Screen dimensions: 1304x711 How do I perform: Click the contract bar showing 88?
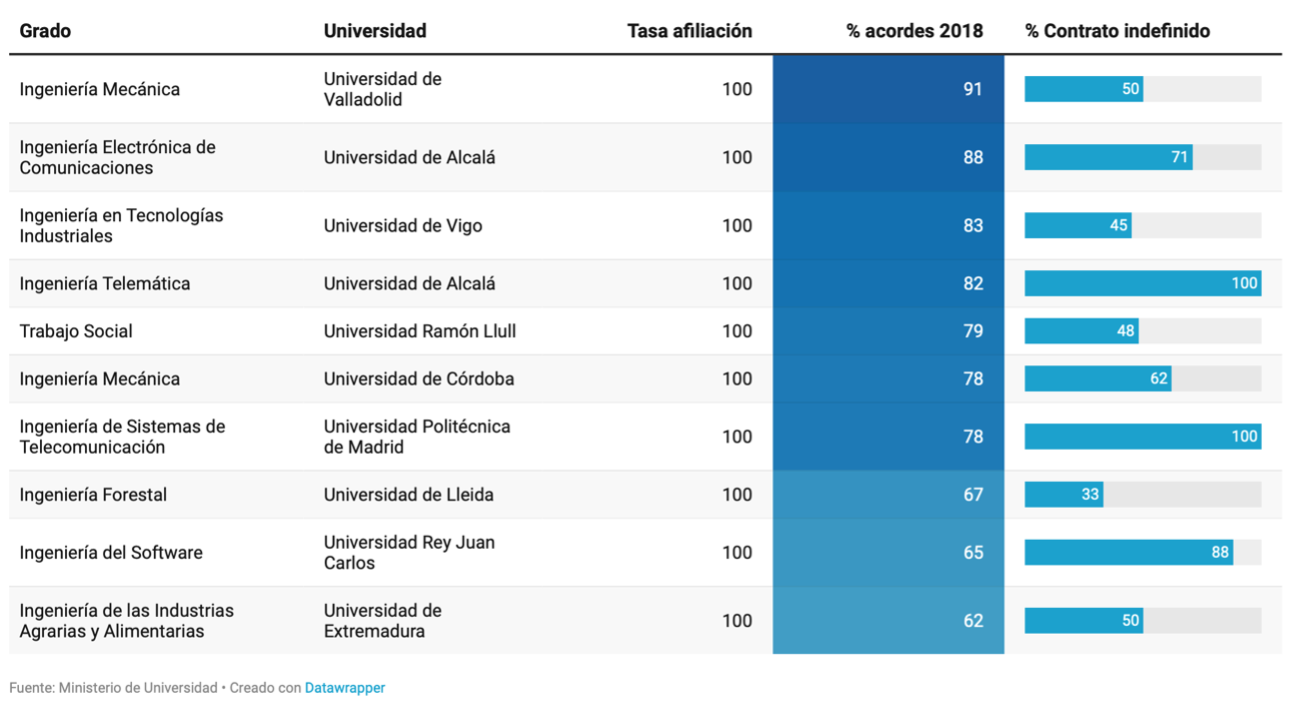(x=1128, y=553)
